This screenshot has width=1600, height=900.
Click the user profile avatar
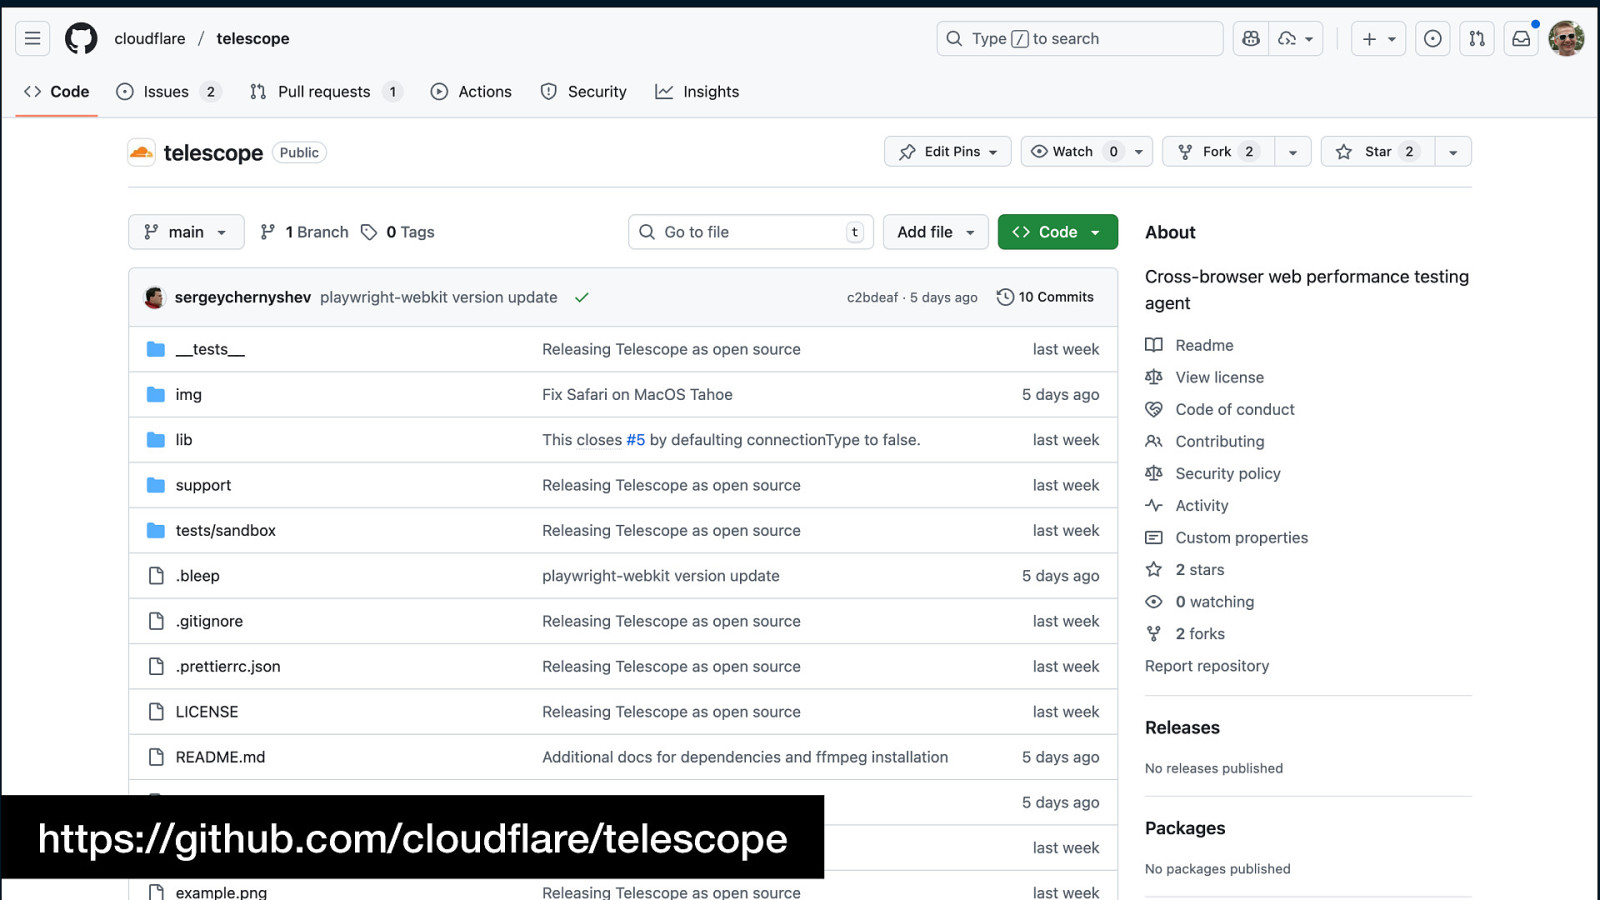point(1566,39)
